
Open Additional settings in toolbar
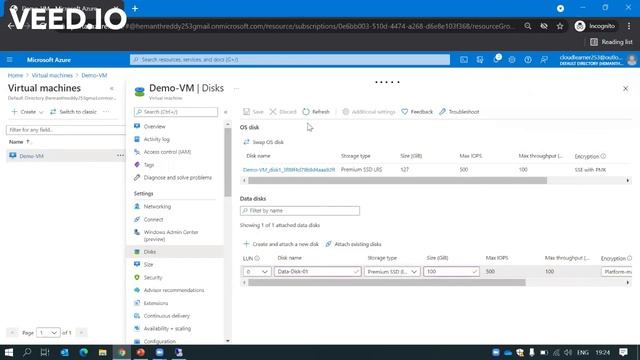point(369,111)
